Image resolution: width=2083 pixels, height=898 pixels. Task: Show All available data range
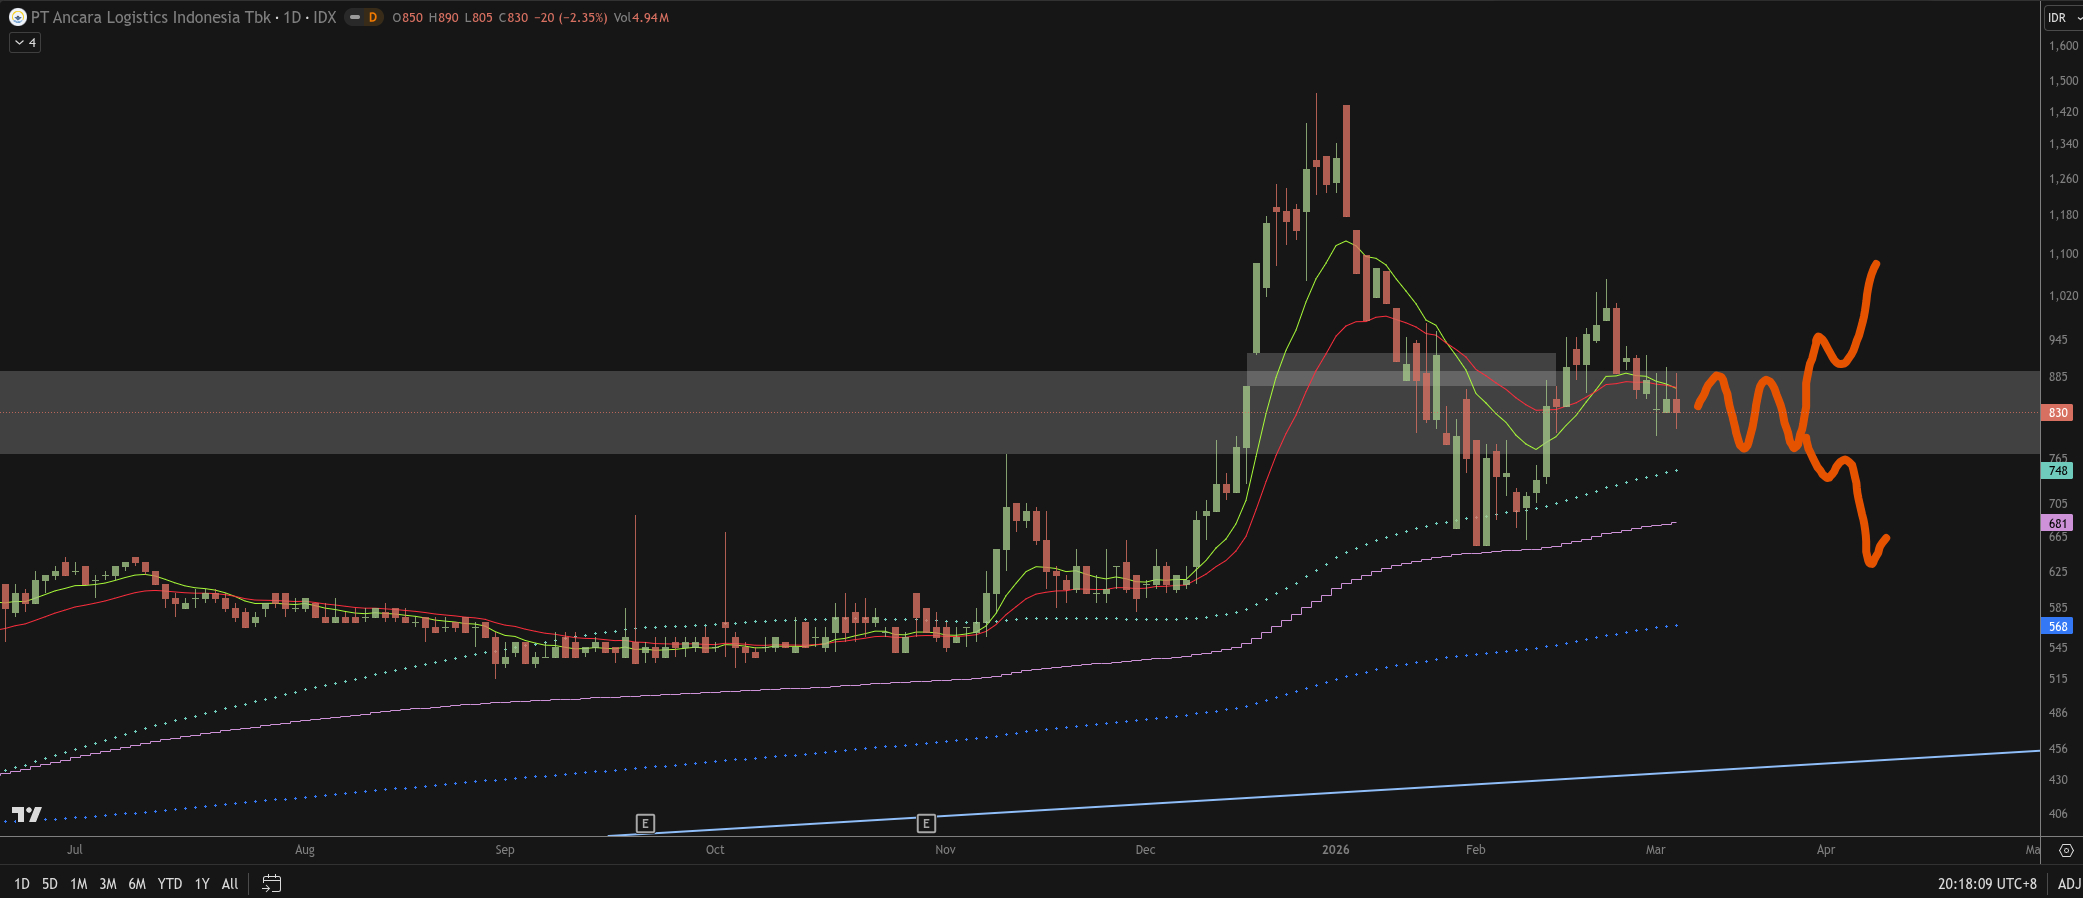point(230,883)
